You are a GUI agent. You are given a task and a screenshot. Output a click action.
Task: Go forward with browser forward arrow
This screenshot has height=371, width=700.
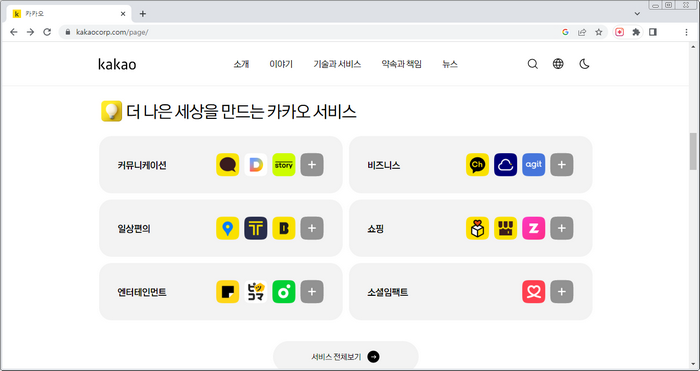coord(30,32)
